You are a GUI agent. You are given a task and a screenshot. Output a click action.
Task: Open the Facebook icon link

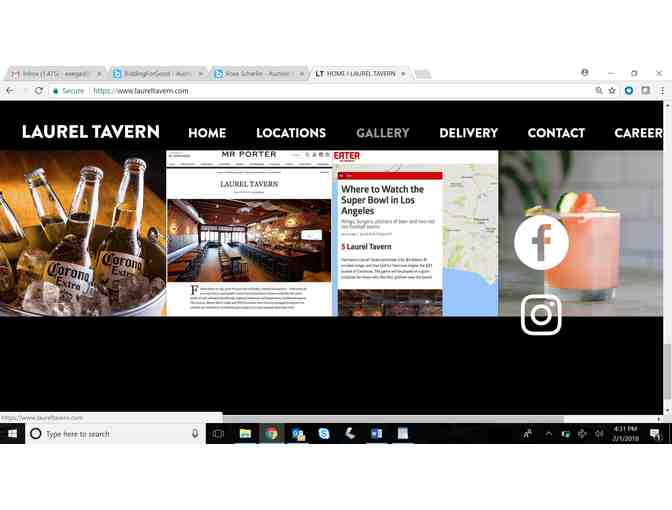(541, 242)
